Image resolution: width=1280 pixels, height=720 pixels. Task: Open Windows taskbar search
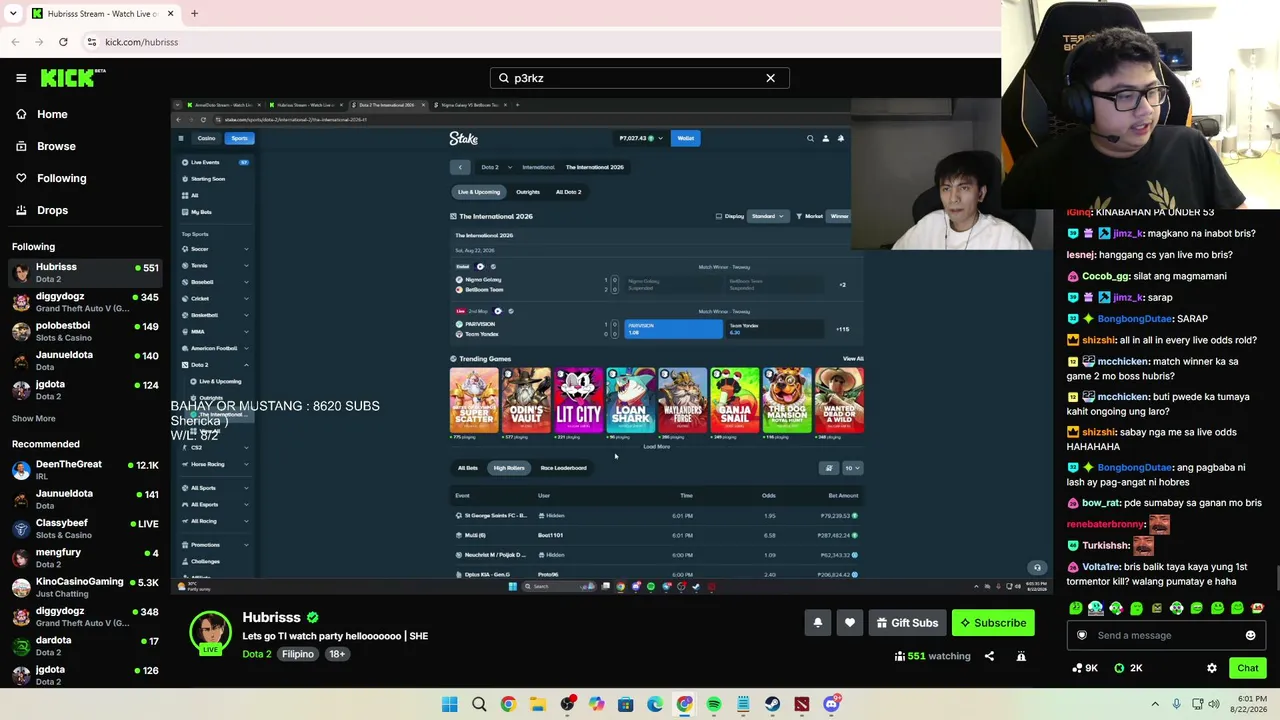tap(479, 705)
